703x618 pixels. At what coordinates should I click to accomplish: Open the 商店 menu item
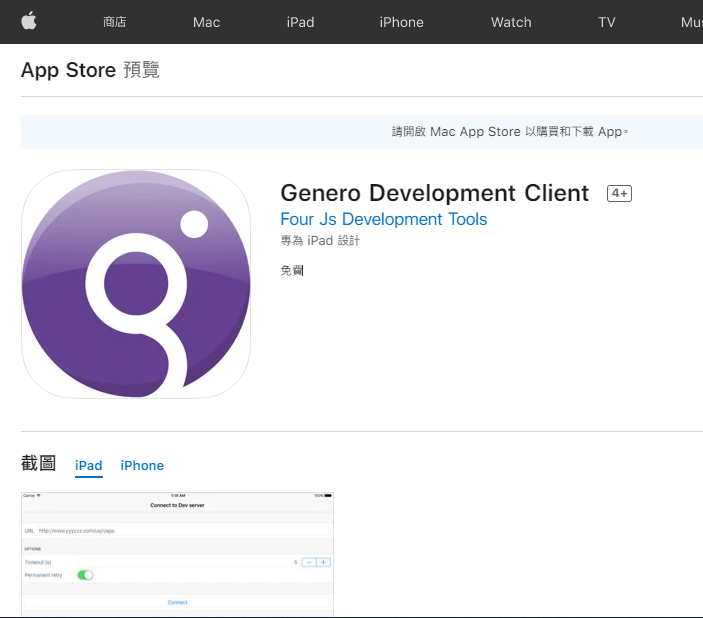[115, 22]
